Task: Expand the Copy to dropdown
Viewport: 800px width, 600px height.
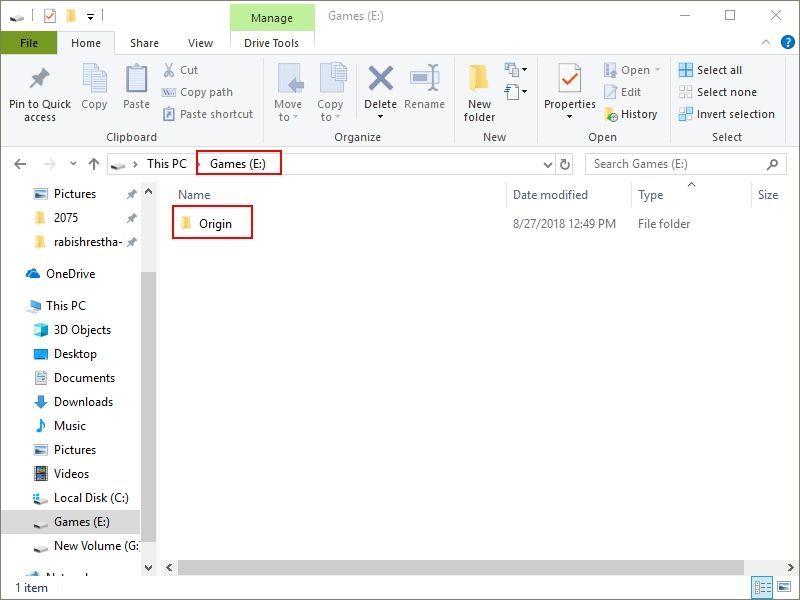Action: 329,117
